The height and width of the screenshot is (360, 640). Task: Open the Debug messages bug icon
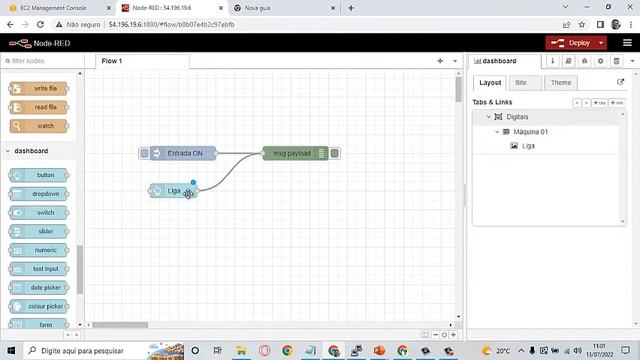(x=584, y=61)
